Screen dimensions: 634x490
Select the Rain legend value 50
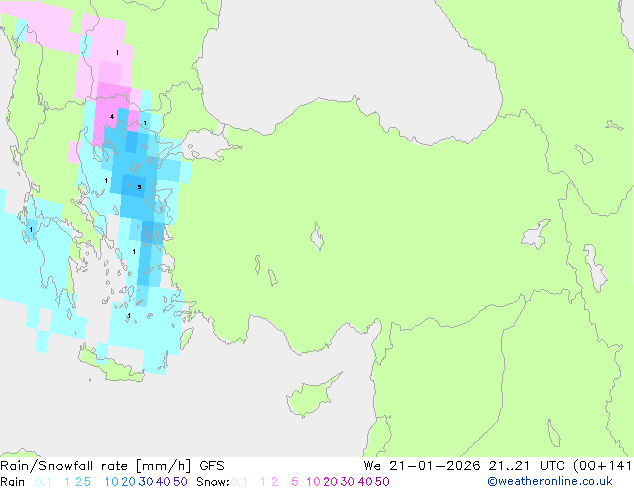[180, 482]
